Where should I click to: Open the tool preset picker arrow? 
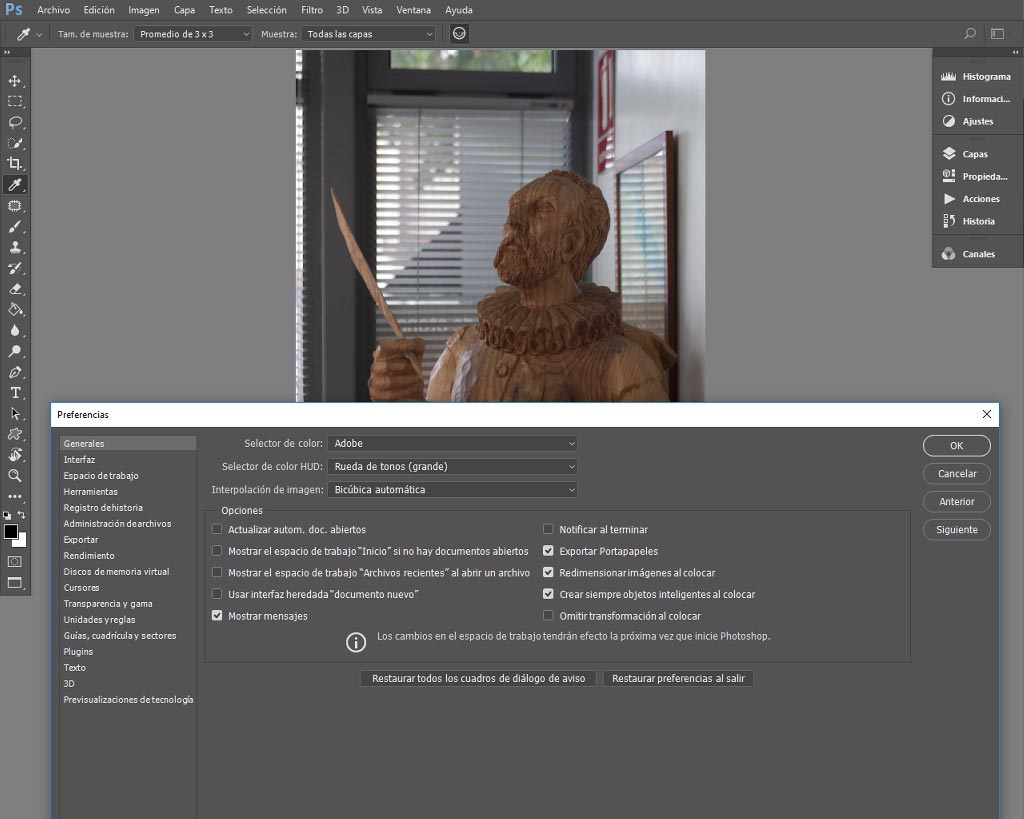tap(39, 35)
